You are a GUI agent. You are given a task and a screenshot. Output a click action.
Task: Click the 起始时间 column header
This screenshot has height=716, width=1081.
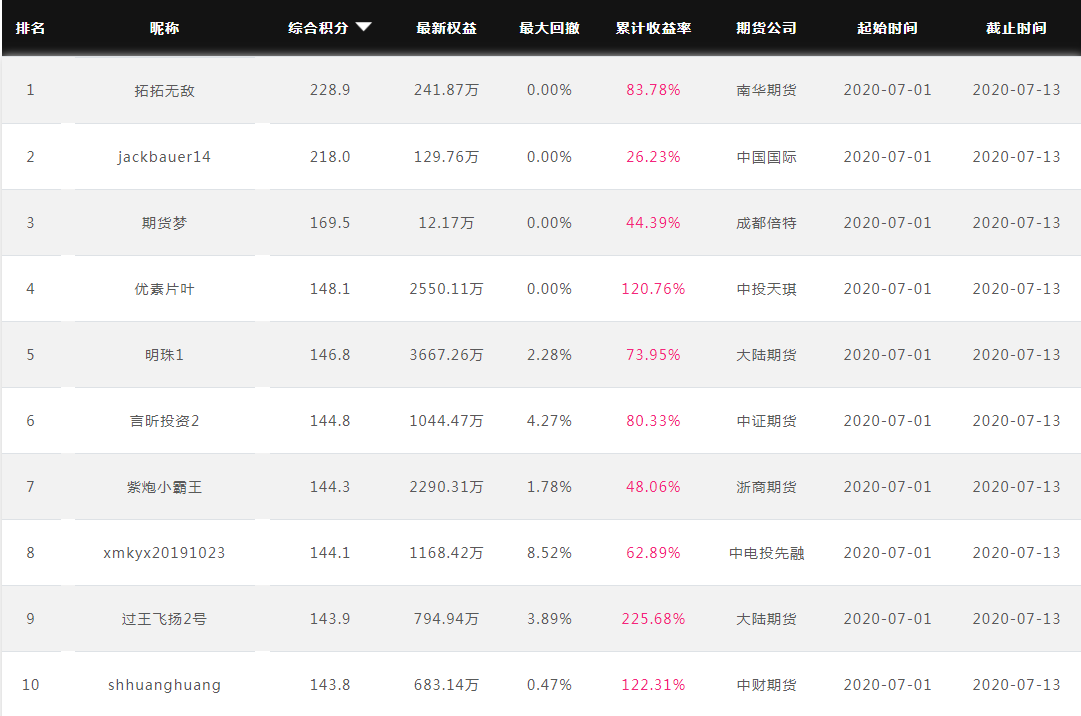[x=887, y=28]
